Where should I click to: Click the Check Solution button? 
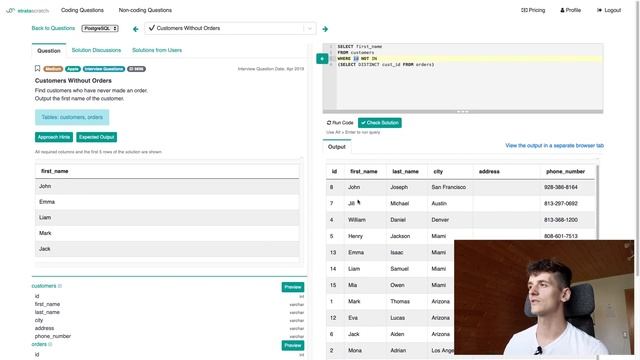(380, 122)
